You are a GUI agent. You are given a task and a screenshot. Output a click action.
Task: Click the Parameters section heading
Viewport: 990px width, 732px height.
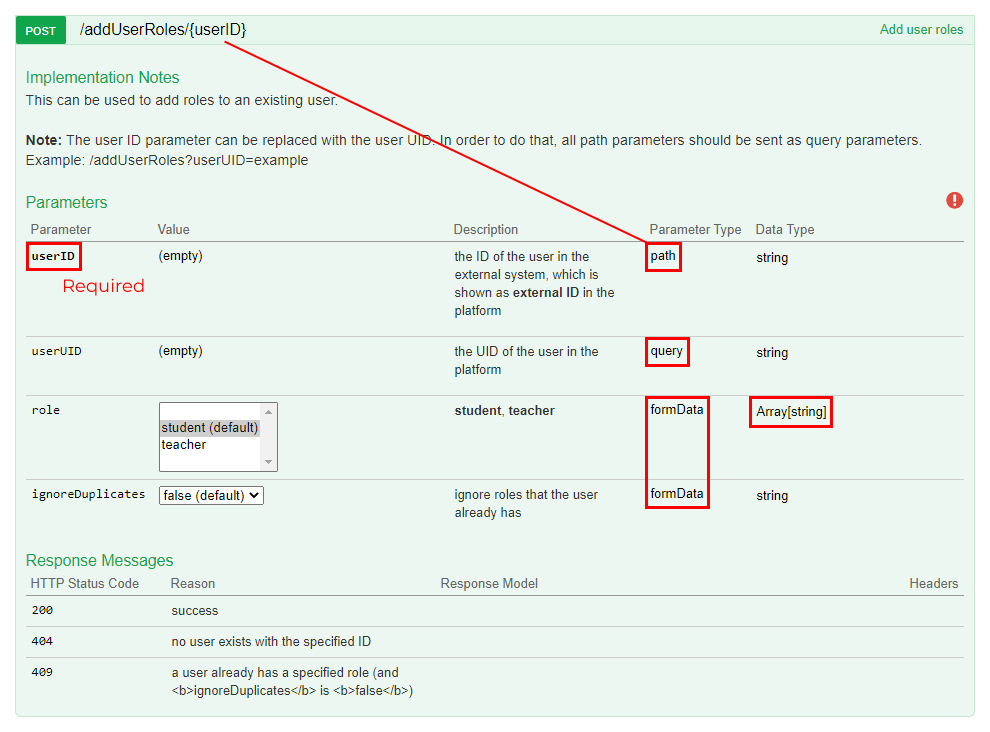pyautogui.click(x=66, y=202)
